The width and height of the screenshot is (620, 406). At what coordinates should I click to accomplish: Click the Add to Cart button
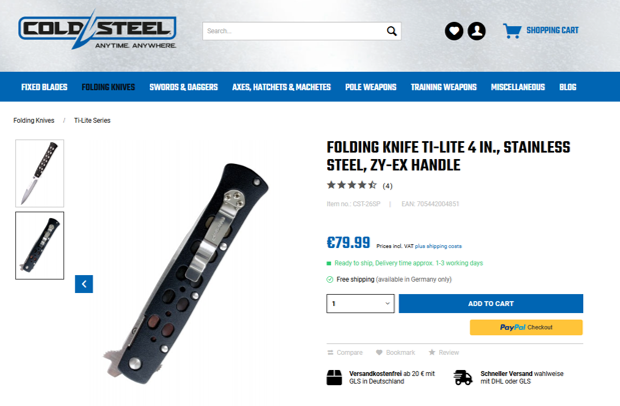click(x=491, y=304)
